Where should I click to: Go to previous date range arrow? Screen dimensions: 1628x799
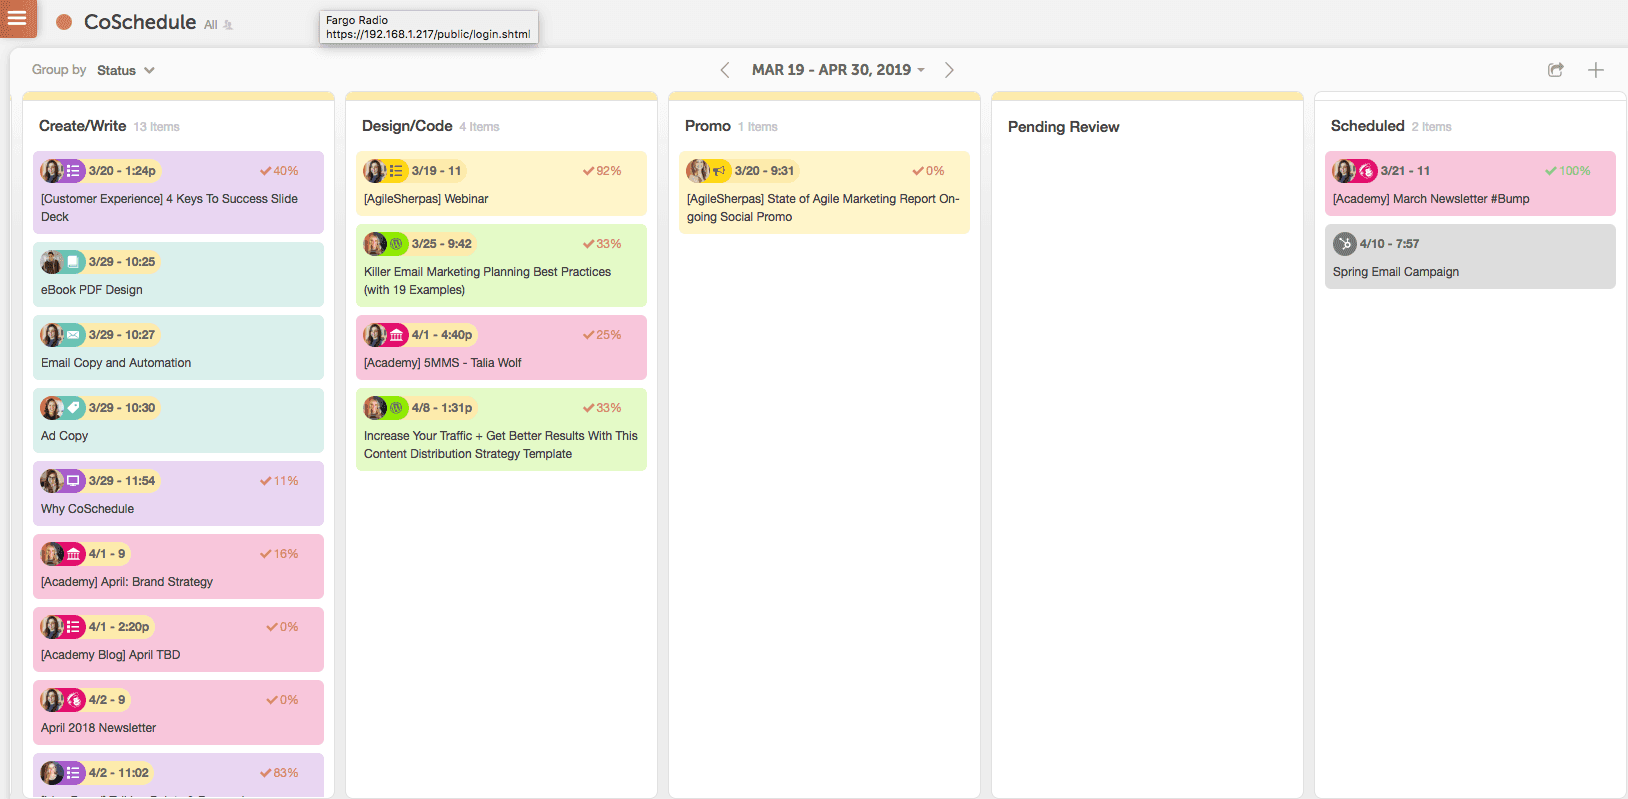[725, 70]
